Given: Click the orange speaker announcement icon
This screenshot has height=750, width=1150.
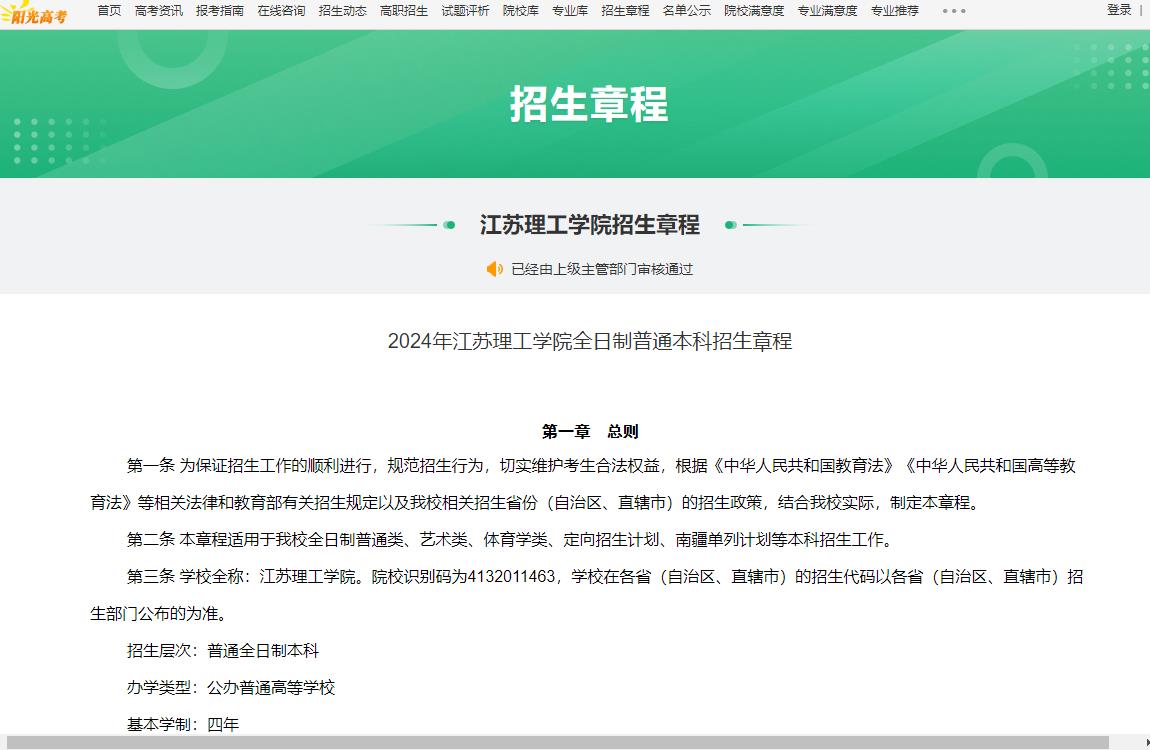Looking at the screenshot, I should 494,269.
